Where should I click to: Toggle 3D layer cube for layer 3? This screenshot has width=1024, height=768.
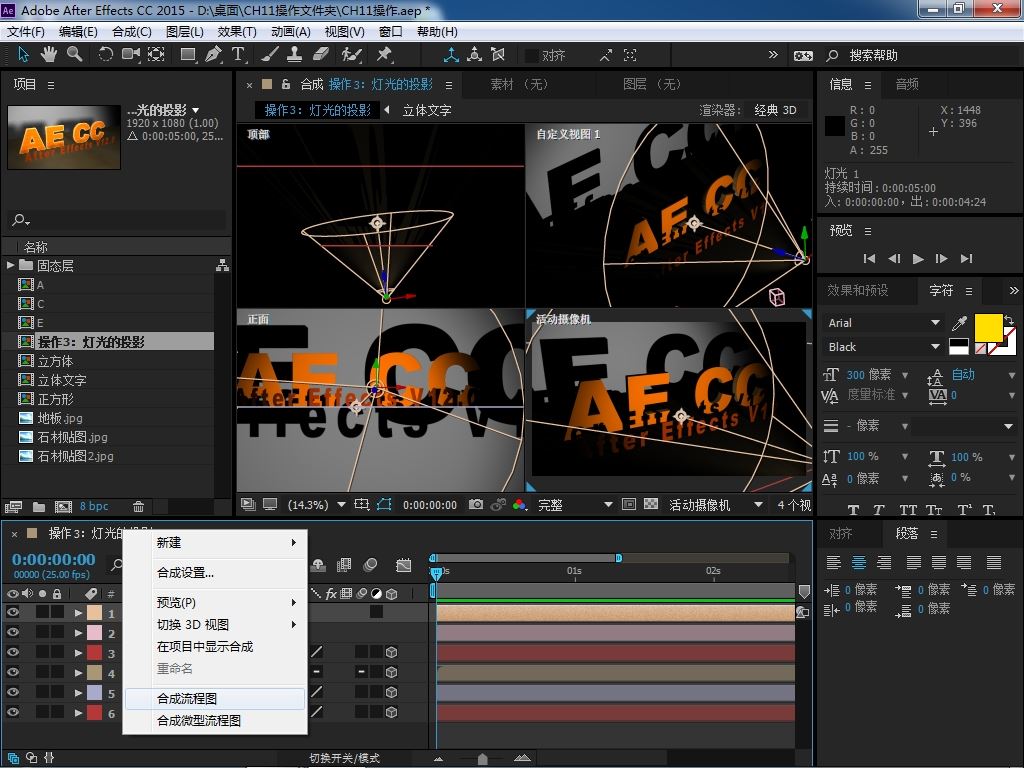point(392,652)
